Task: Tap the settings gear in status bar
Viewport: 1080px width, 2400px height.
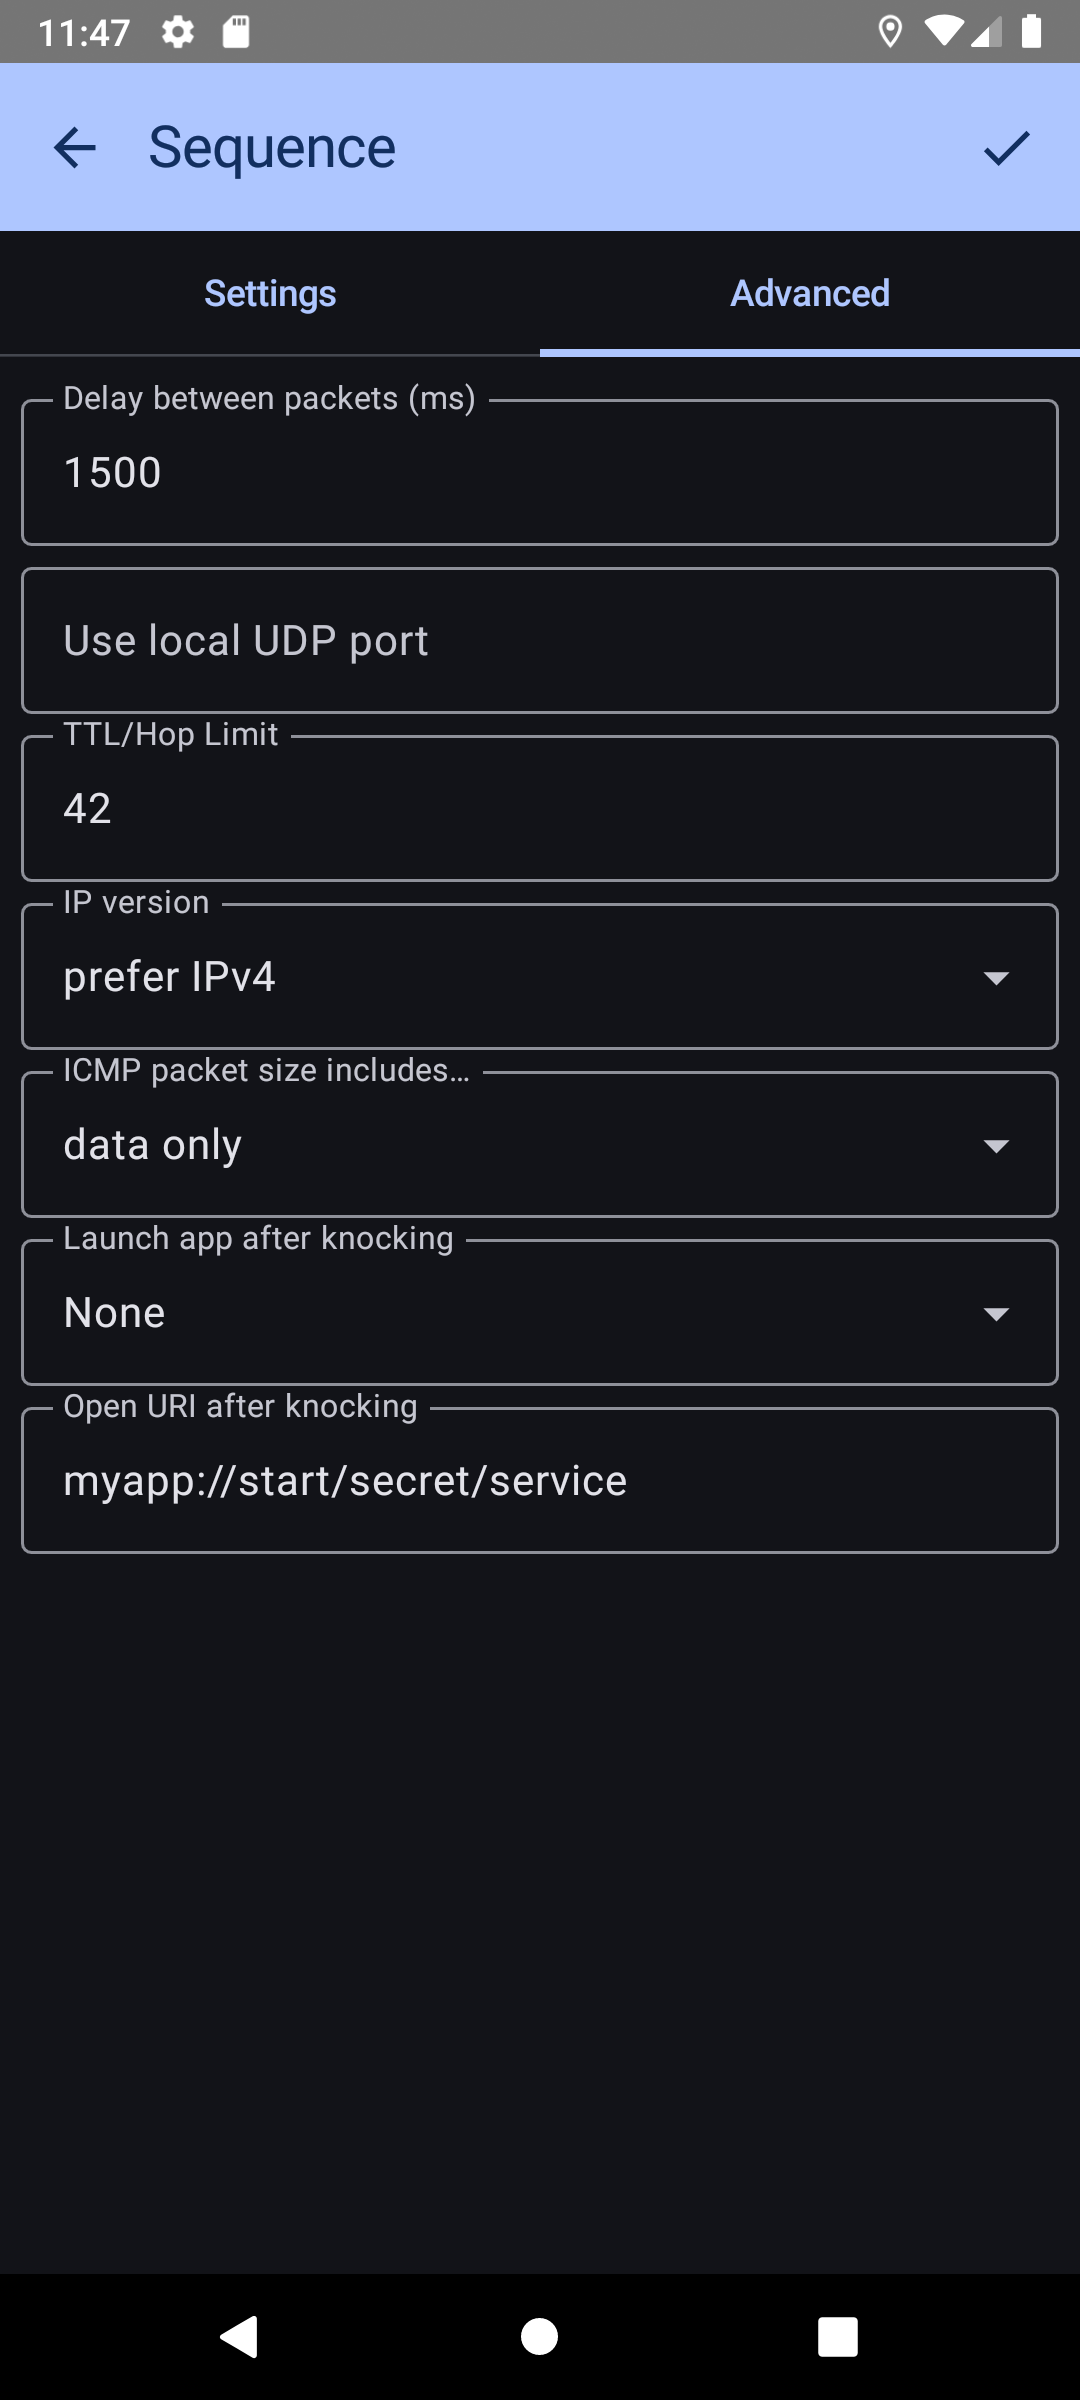Action: click(x=178, y=32)
